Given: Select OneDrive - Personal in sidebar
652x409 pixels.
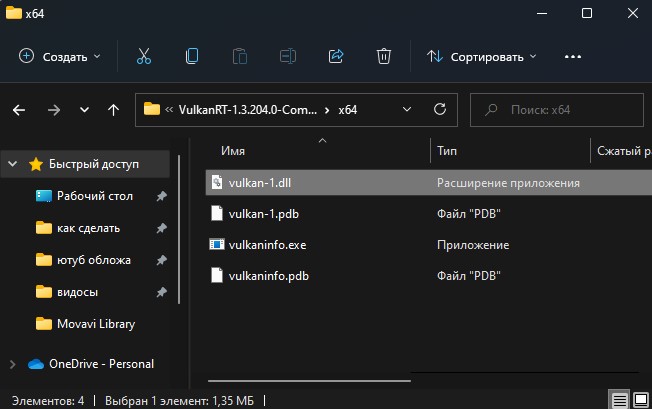Looking at the screenshot, I should pos(101,364).
